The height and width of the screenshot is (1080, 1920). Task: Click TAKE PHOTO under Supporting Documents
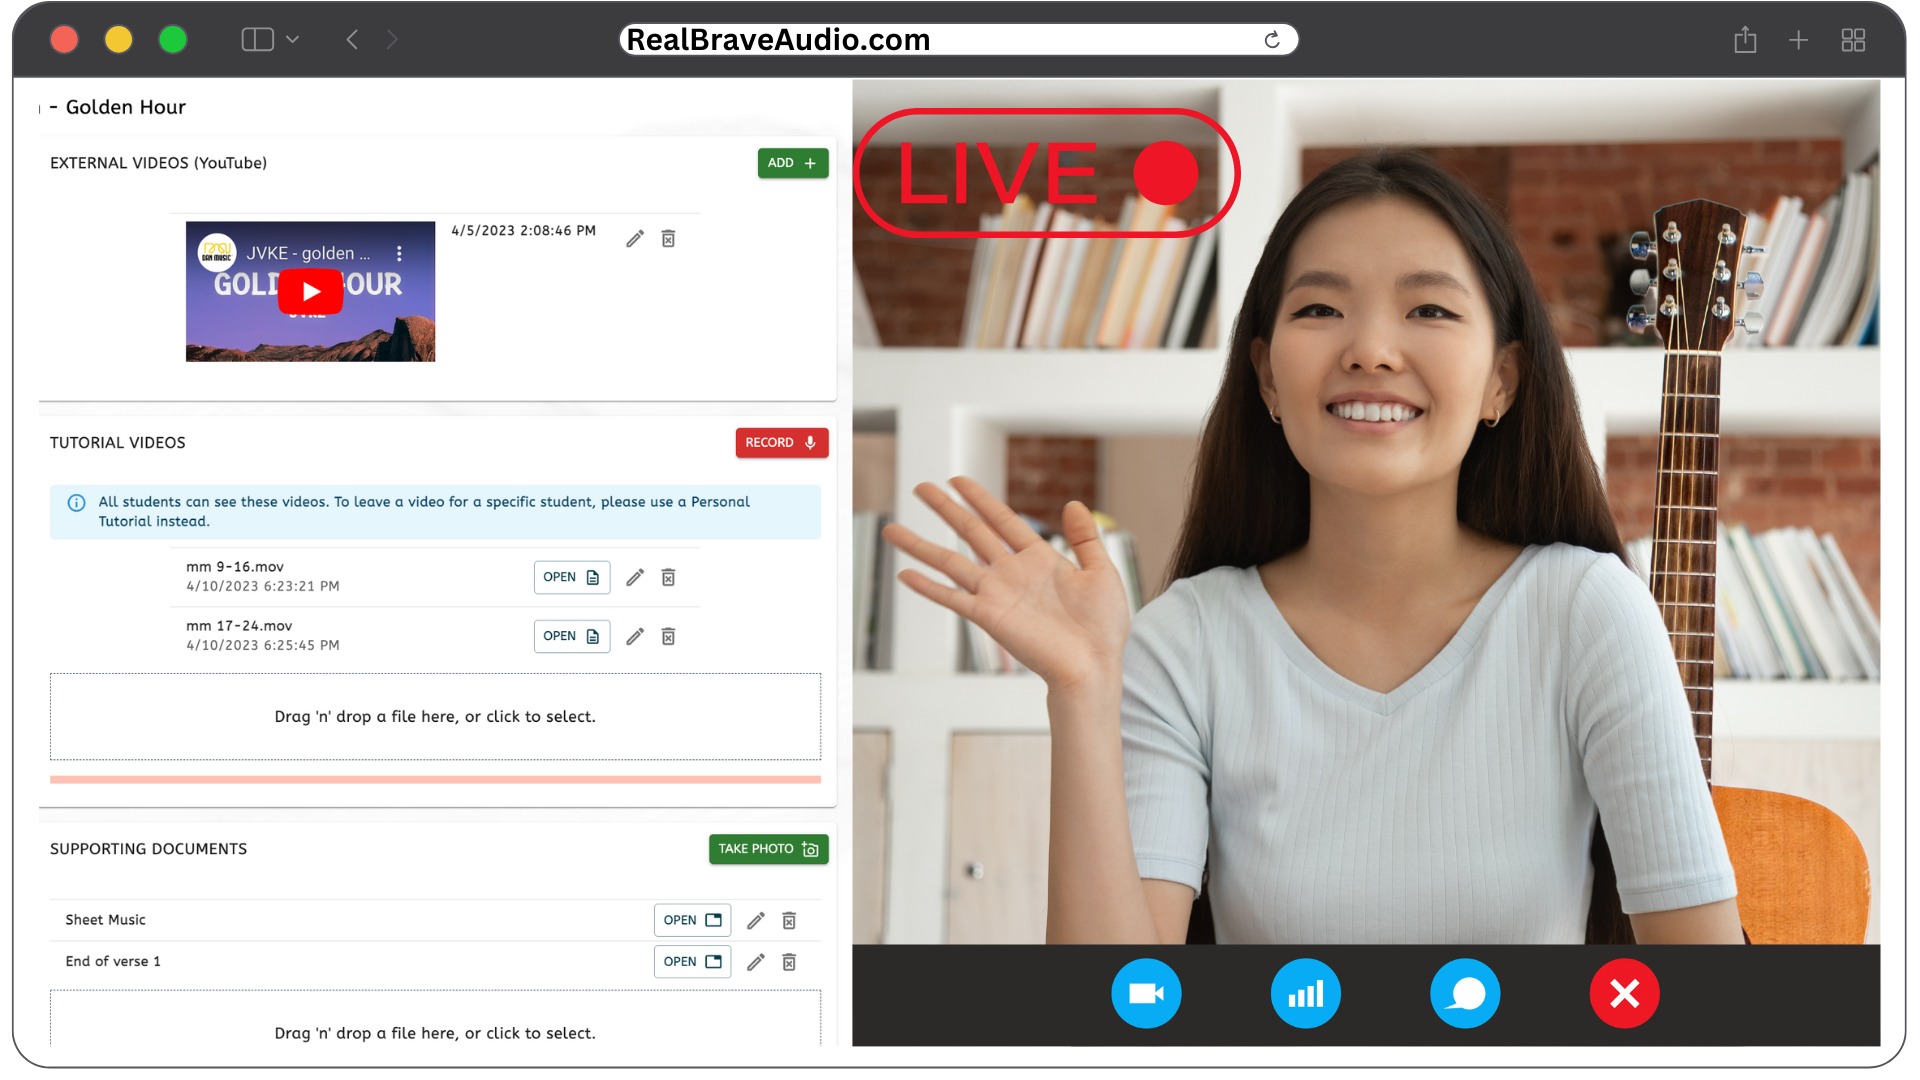point(768,848)
